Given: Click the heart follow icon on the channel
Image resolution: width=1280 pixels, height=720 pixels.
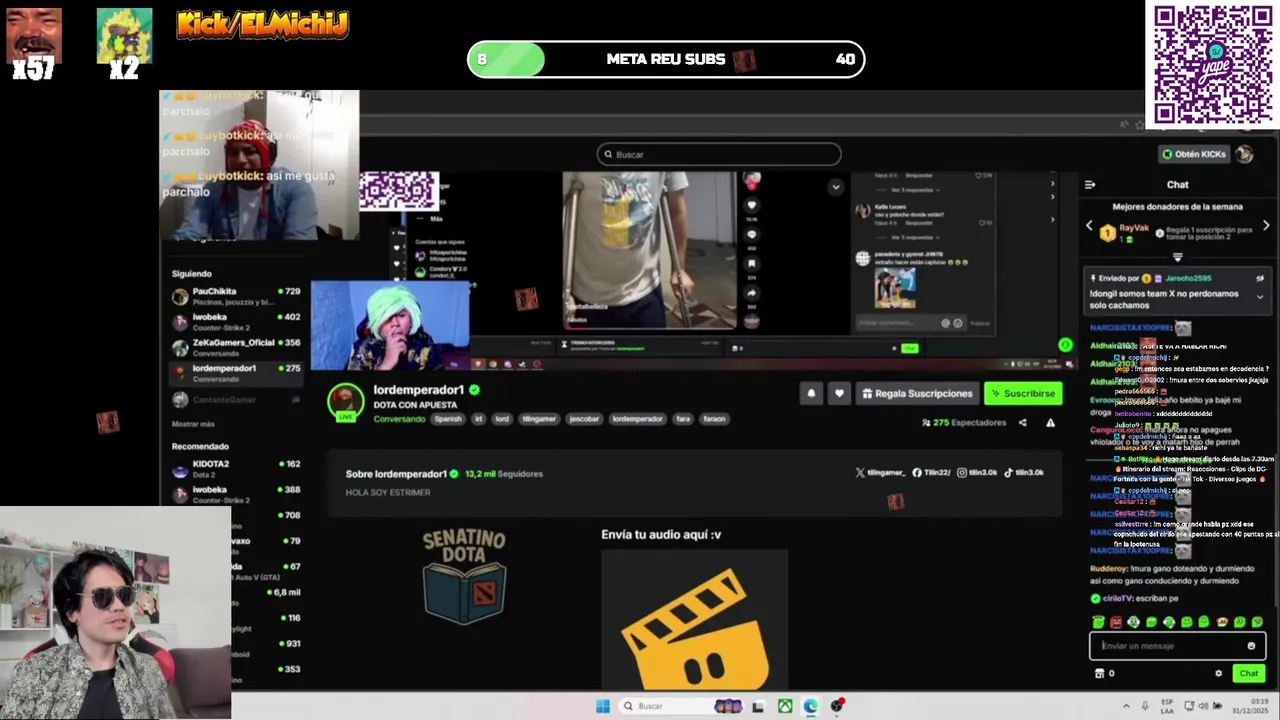Looking at the screenshot, I should [839, 393].
